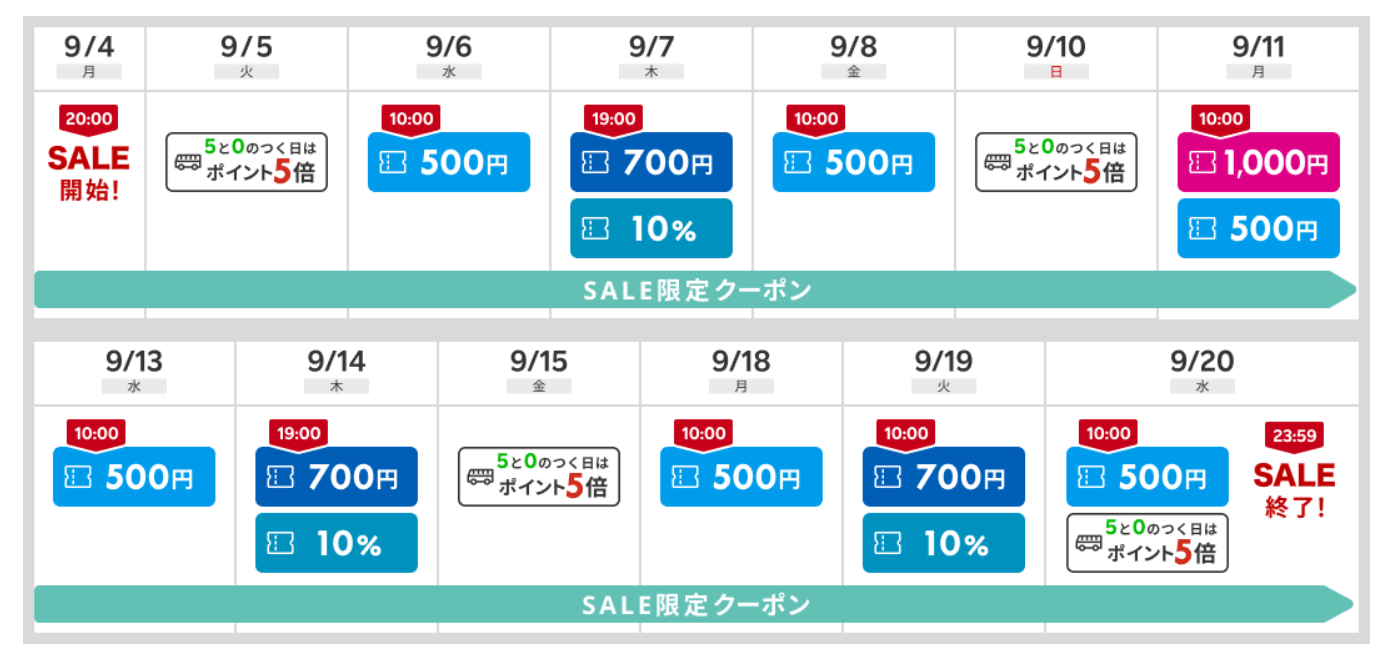Open the 9/19 700円 coupon

pyautogui.click(x=944, y=477)
